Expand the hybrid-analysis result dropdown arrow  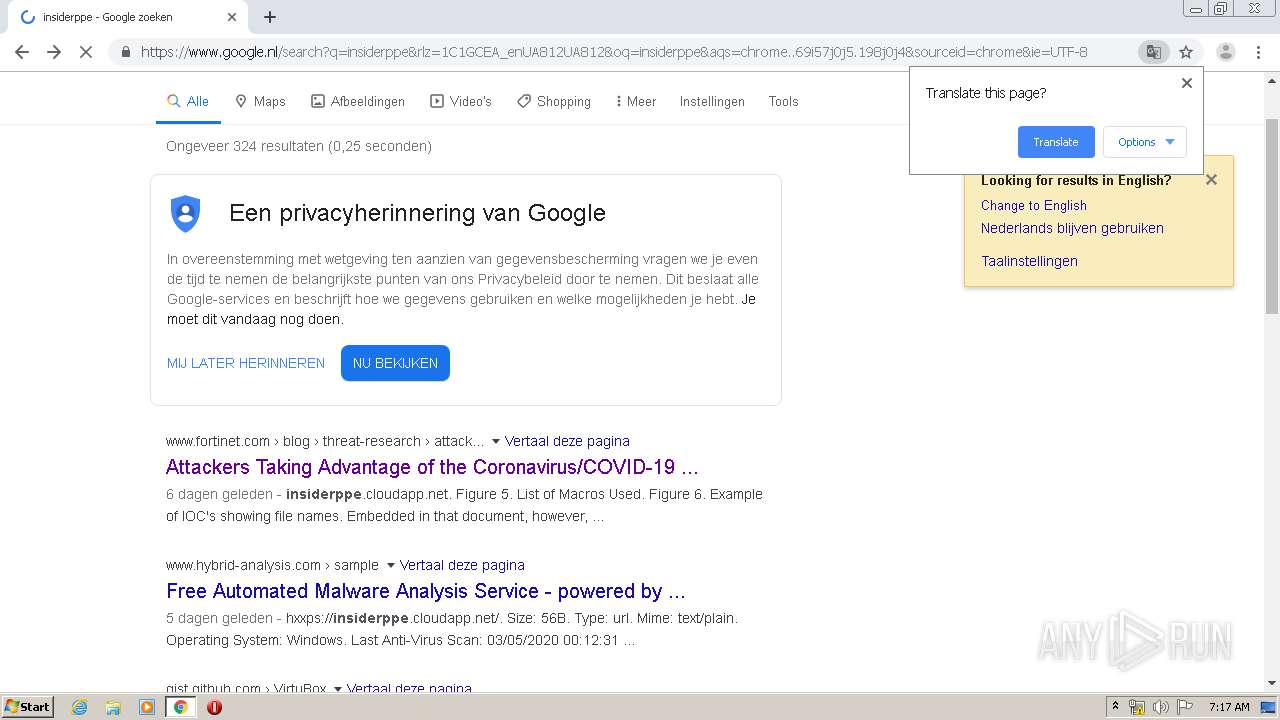(x=390, y=565)
